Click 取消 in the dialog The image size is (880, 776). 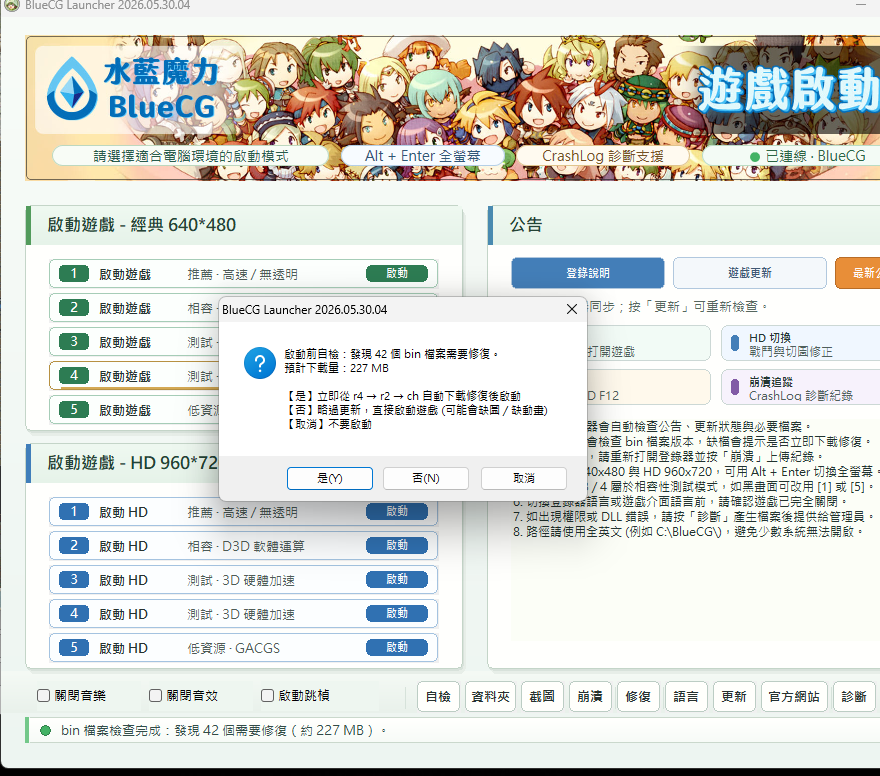524,478
